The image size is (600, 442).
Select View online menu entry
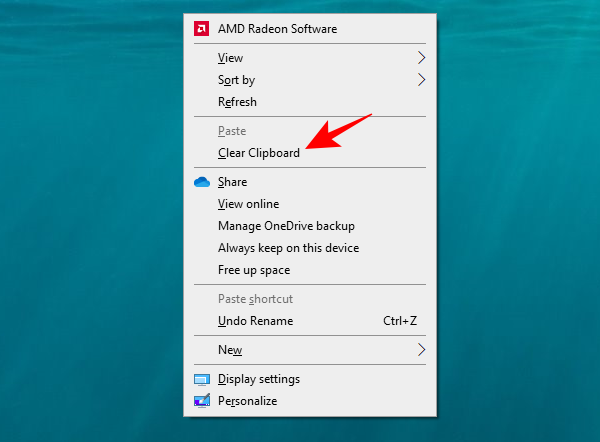(x=310, y=204)
